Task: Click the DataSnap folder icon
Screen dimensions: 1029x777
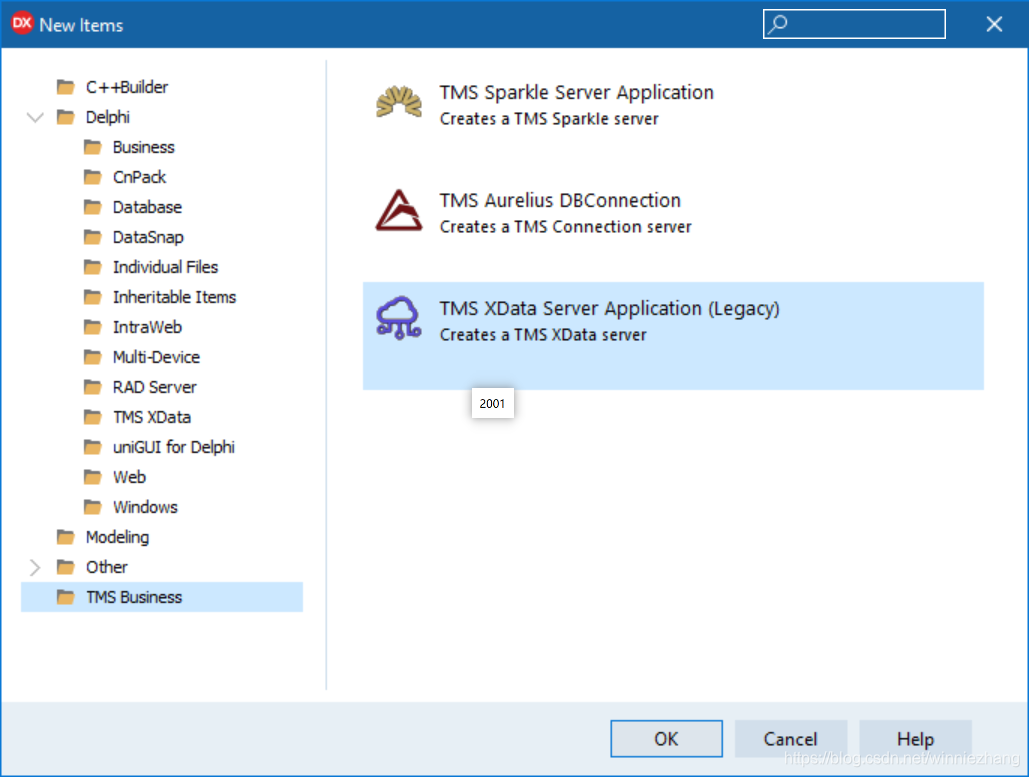Action: click(93, 237)
